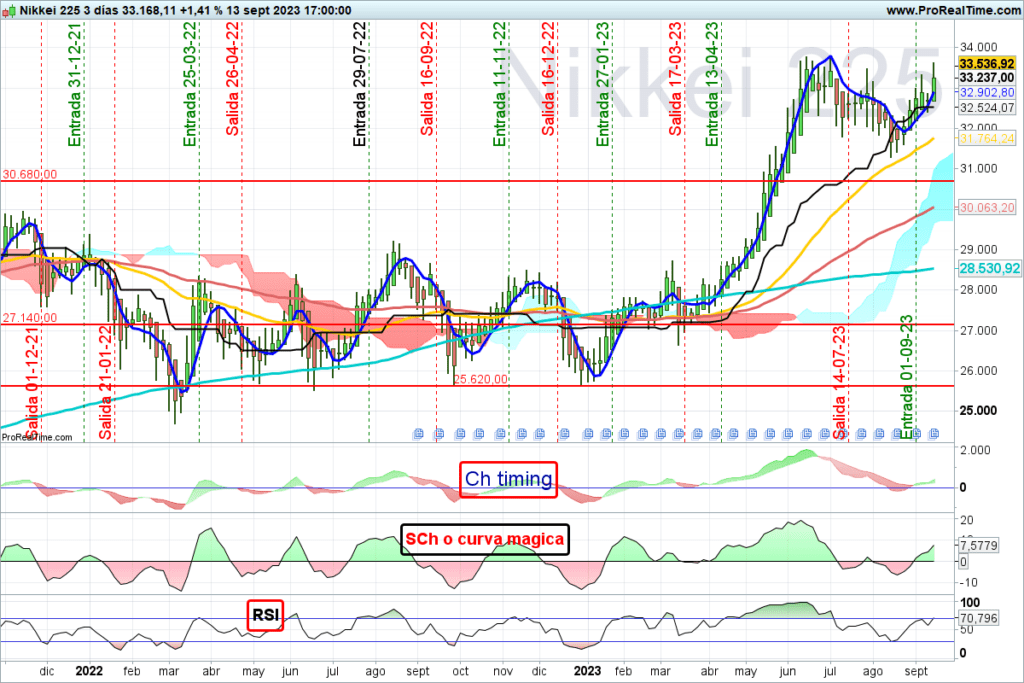
Task: Select the Salida 01-12-21 marker text
Action: coord(33,383)
